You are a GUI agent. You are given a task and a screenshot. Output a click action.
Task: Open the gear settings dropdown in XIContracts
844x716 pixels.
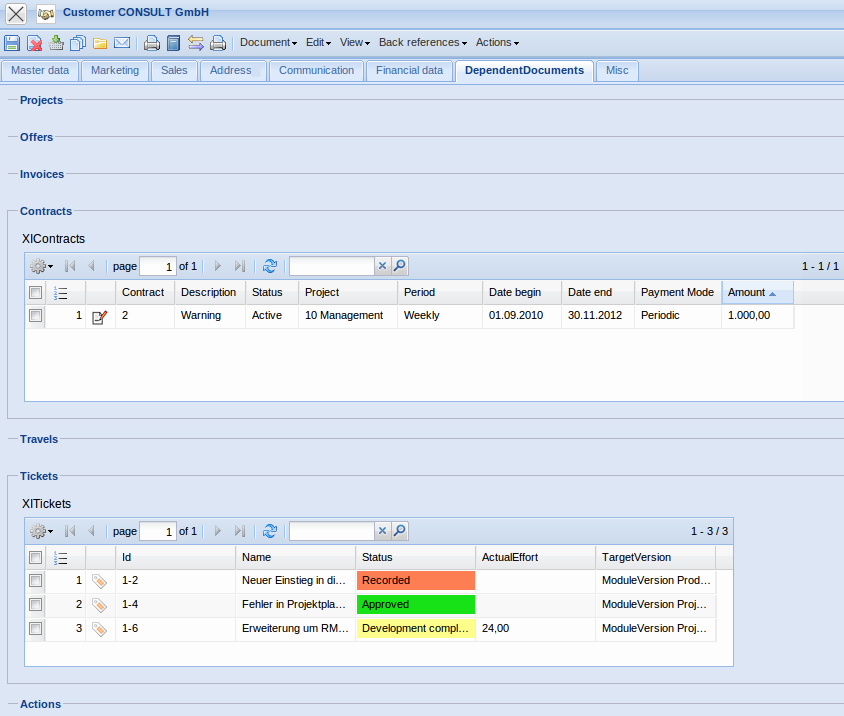(41, 266)
